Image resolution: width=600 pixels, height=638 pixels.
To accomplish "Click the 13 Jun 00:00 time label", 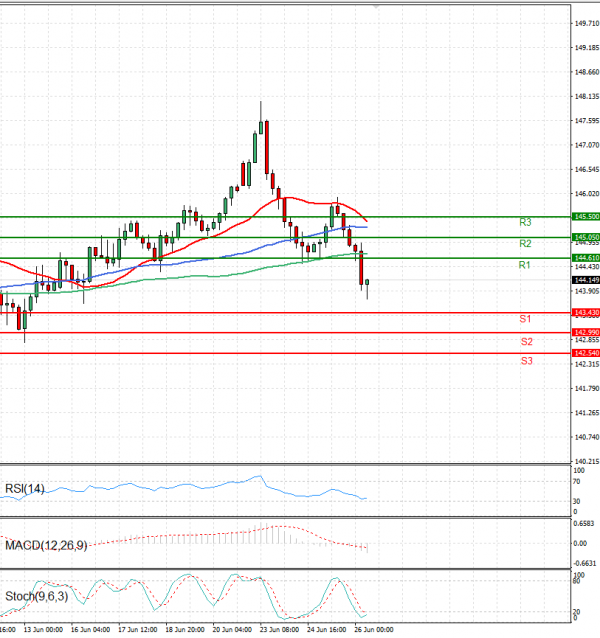I will [x=43, y=630].
